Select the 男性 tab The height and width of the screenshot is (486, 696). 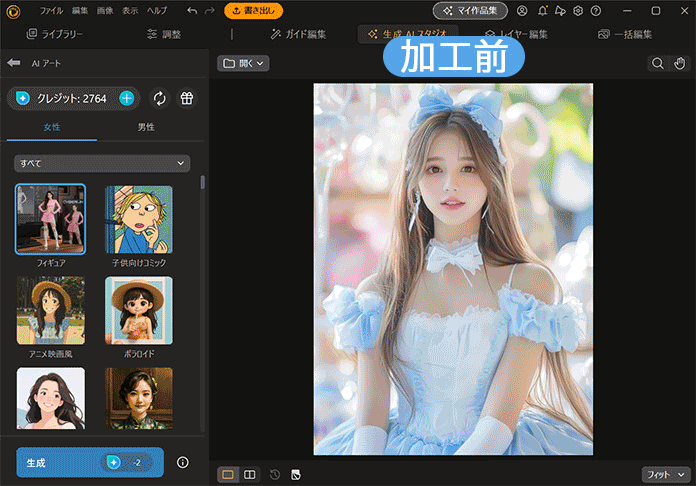point(146,128)
